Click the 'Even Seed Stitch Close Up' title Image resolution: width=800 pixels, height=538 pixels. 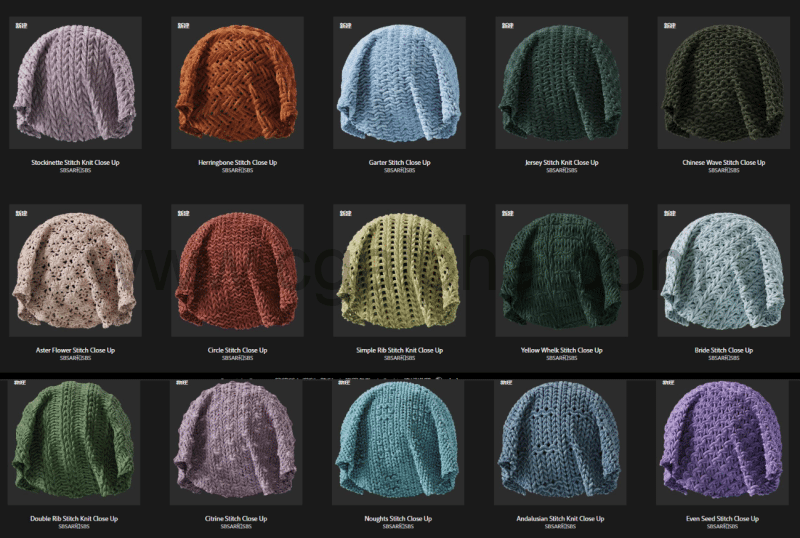(722, 519)
